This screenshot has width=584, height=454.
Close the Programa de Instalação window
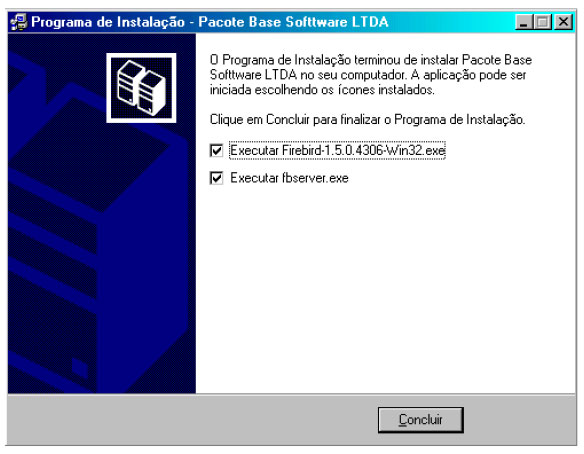pos(563,22)
